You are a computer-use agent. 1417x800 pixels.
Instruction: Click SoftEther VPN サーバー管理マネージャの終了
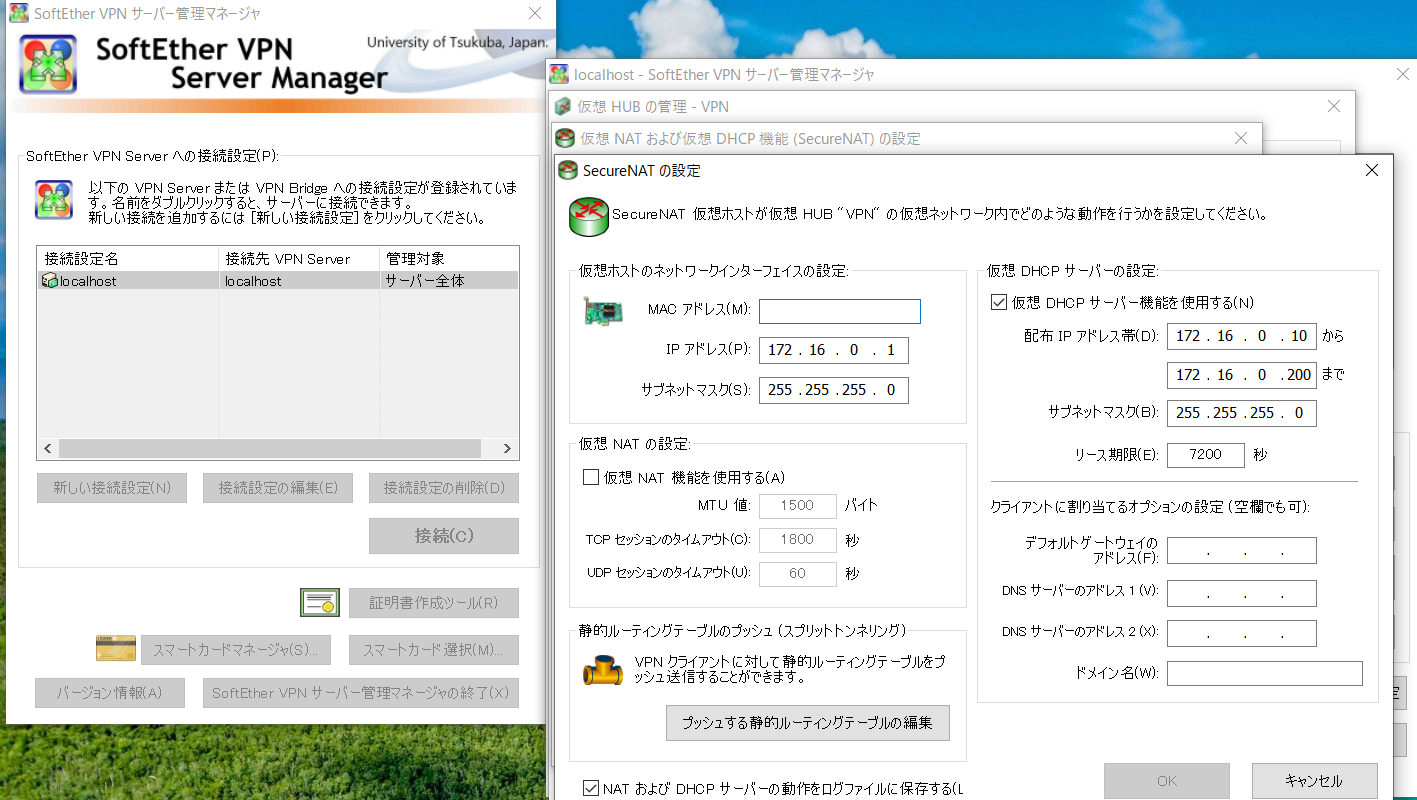coord(360,693)
